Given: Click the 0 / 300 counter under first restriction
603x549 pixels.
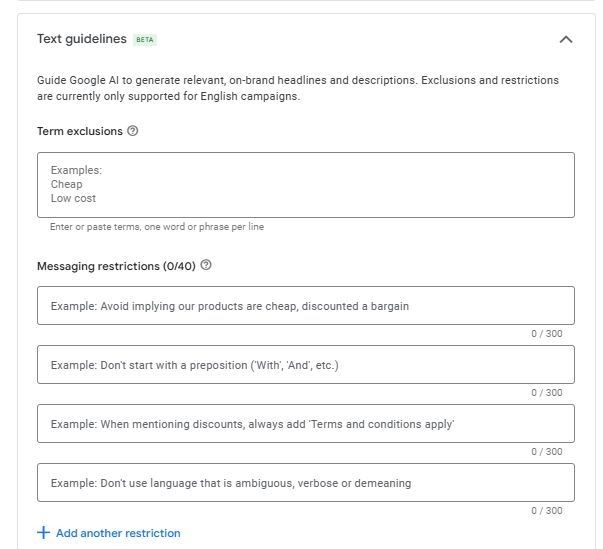Looking at the screenshot, I should click(546, 334).
